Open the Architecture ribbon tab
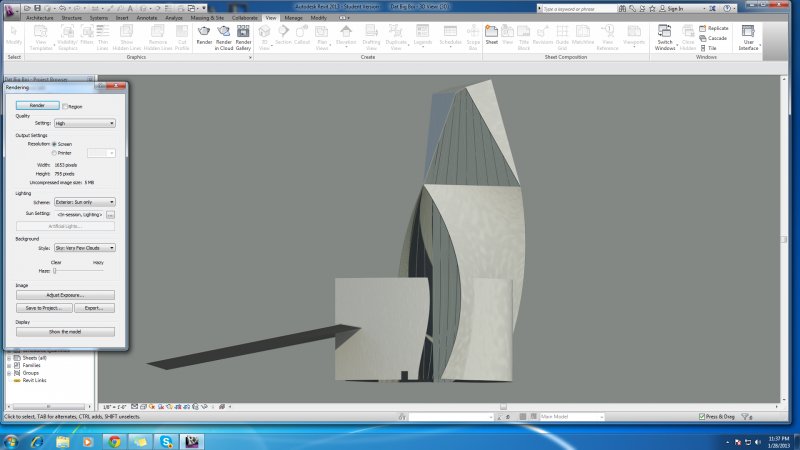This screenshot has width=800, height=450. pyautogui.click(x=40, y=18)
